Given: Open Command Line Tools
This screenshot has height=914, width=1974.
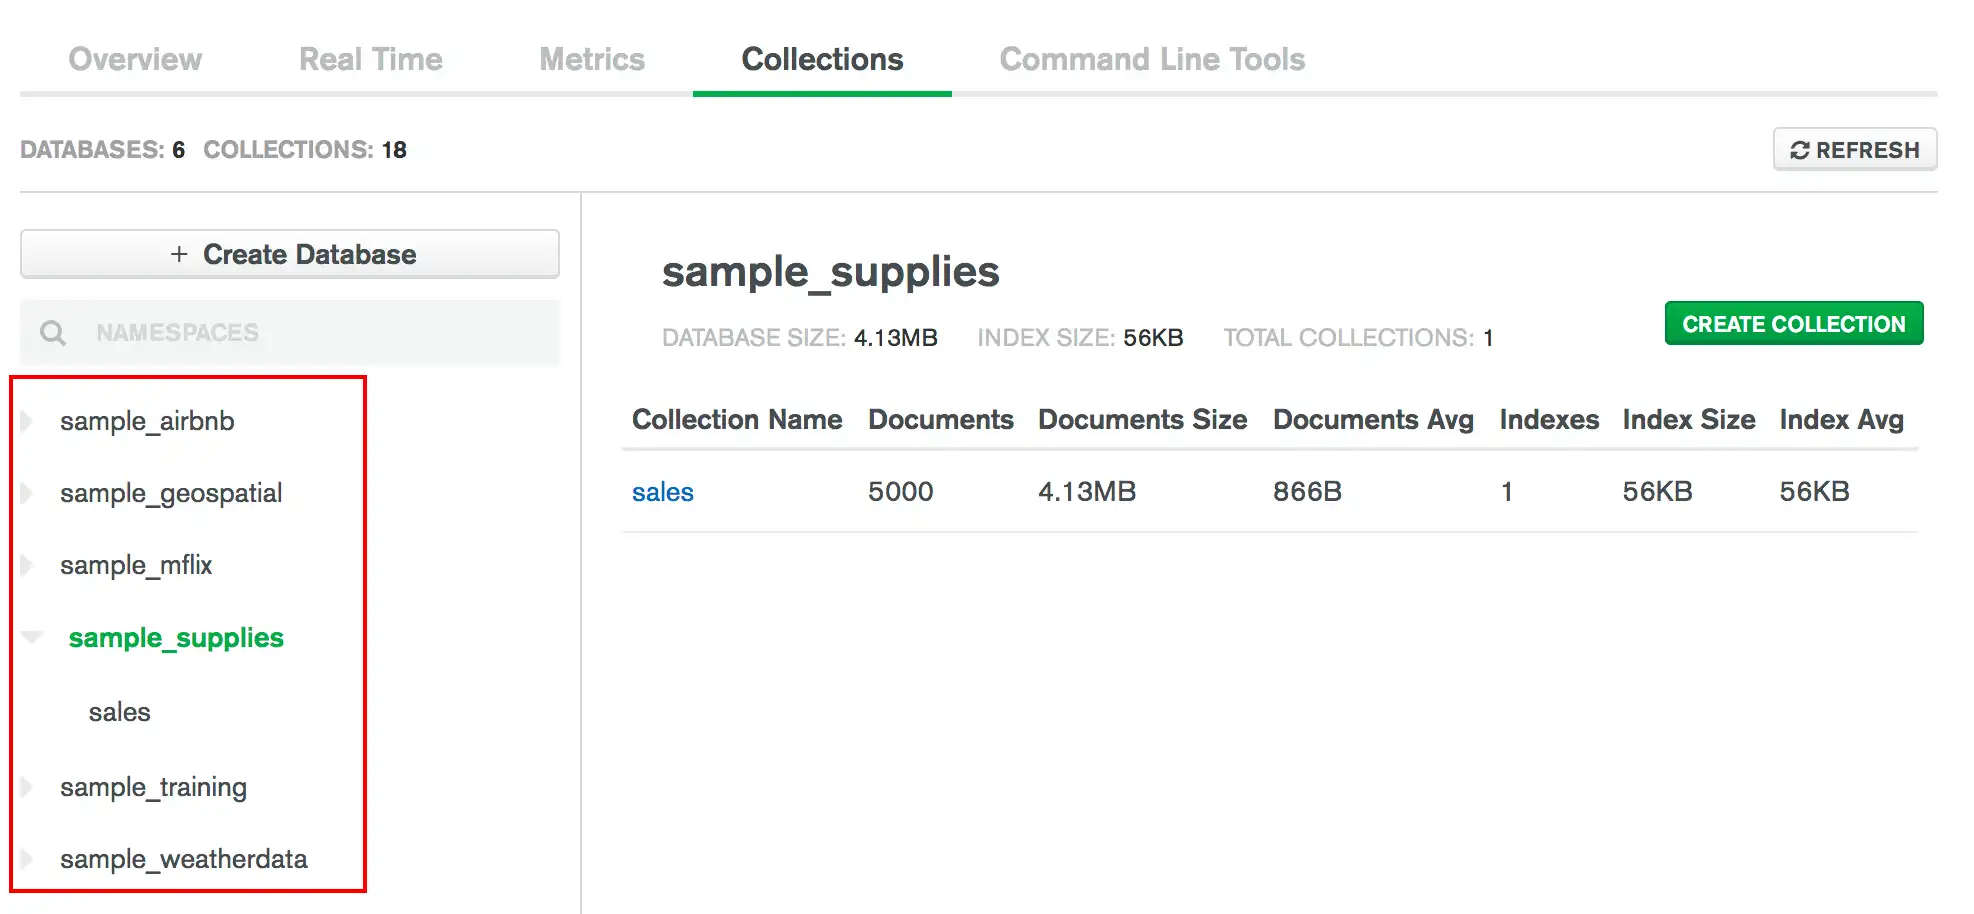Looking at the screenshot, I should click(x=1152, y=59).
